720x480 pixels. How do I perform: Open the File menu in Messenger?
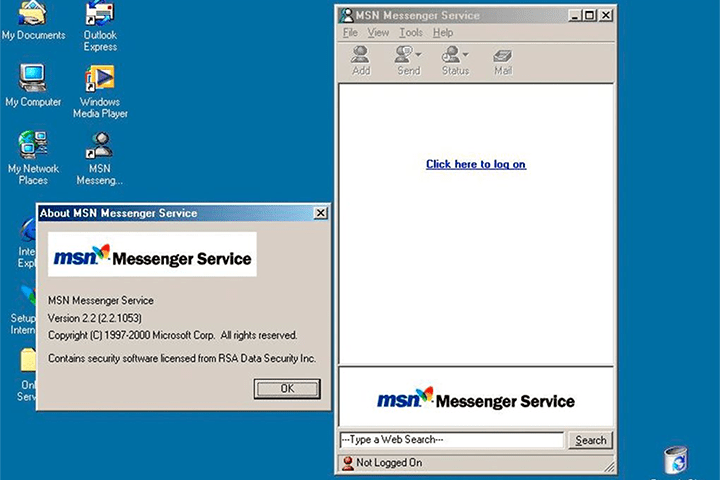pyautogui.click(x=350, y=33)
